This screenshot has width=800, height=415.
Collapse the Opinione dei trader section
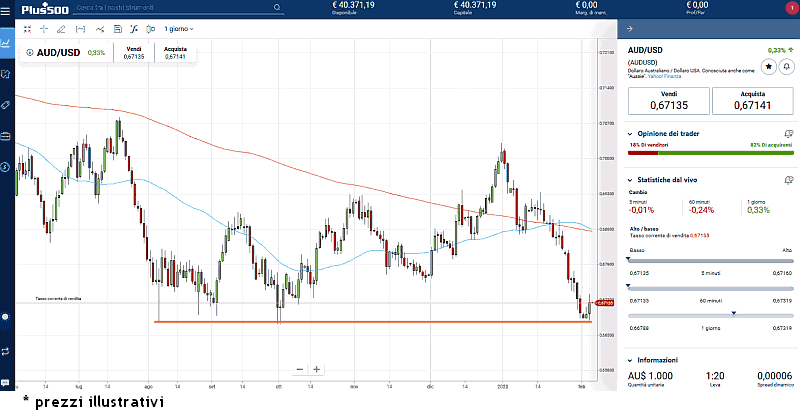(x=629, y=132)
